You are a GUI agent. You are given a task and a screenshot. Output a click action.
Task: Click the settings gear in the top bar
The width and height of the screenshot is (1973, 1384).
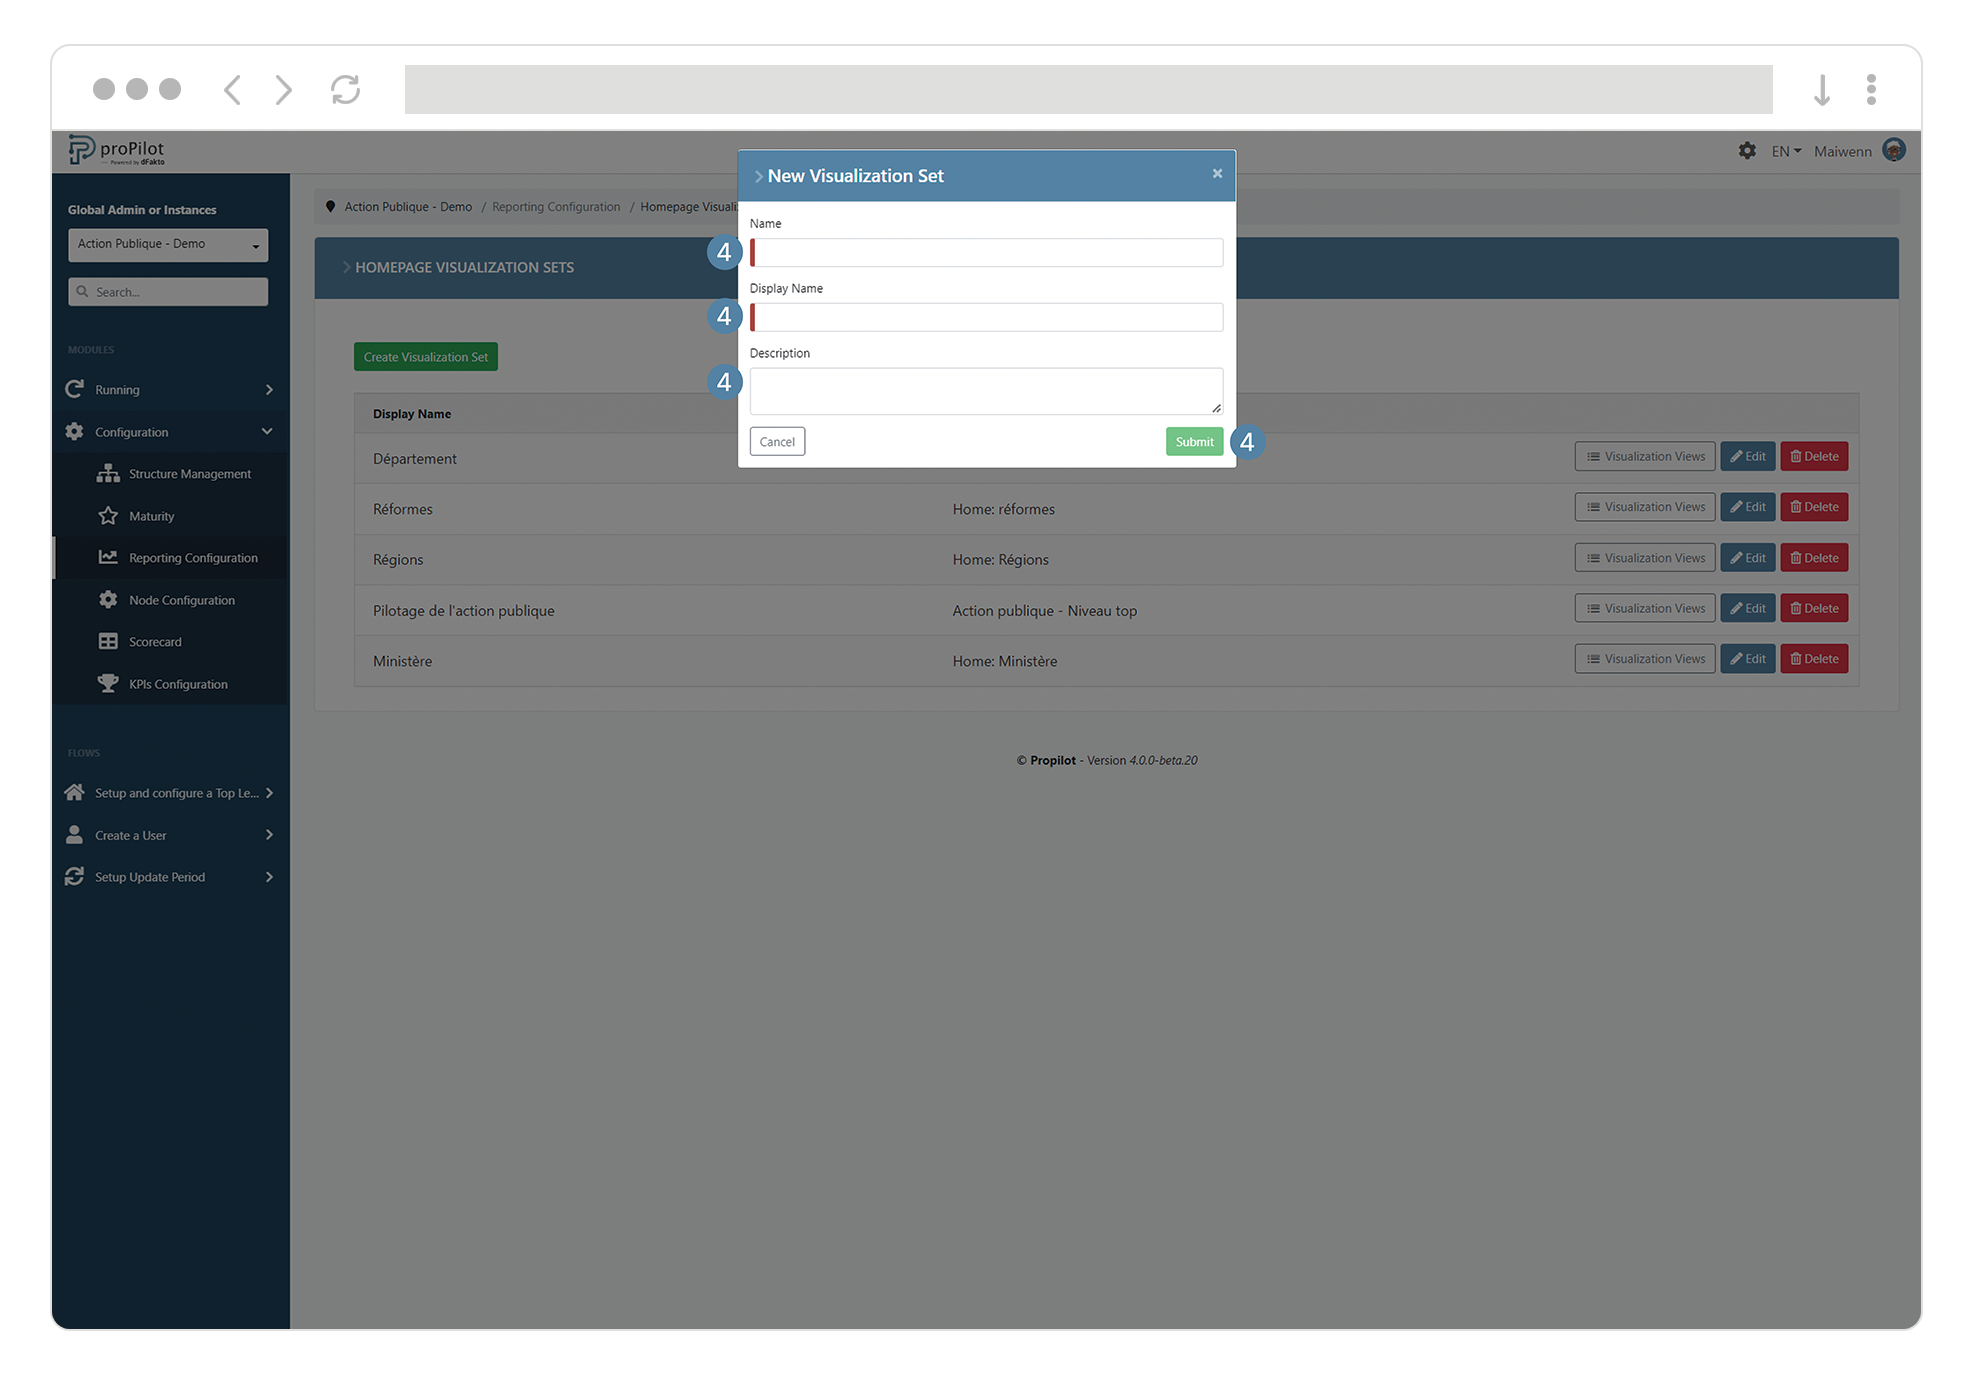pos(1747,150)
